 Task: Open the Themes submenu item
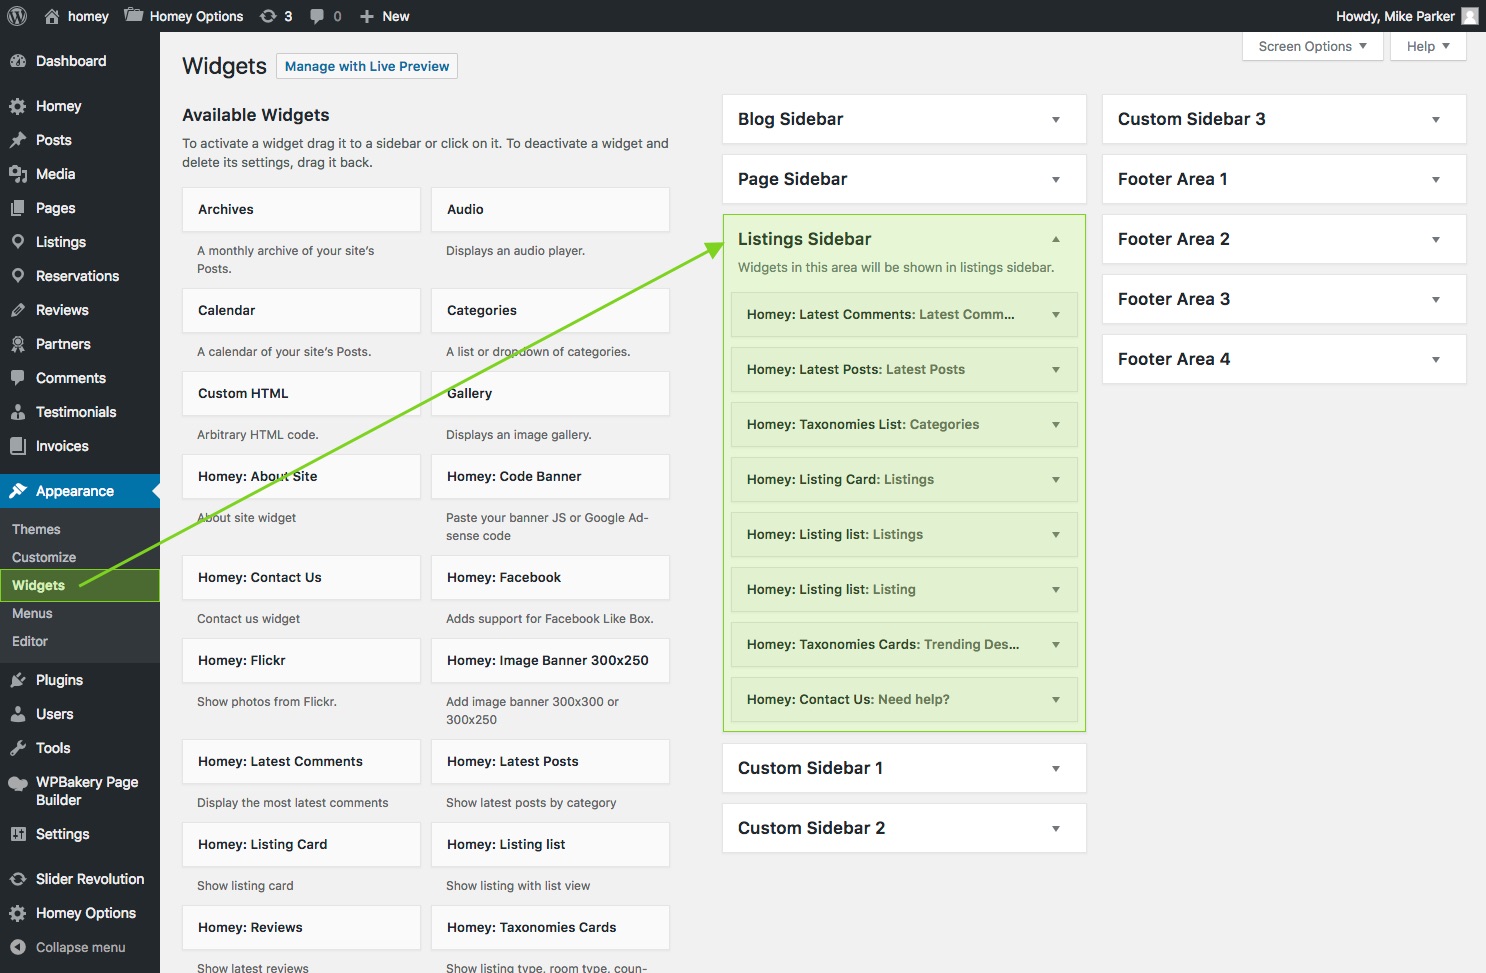[x=36, y=529]
